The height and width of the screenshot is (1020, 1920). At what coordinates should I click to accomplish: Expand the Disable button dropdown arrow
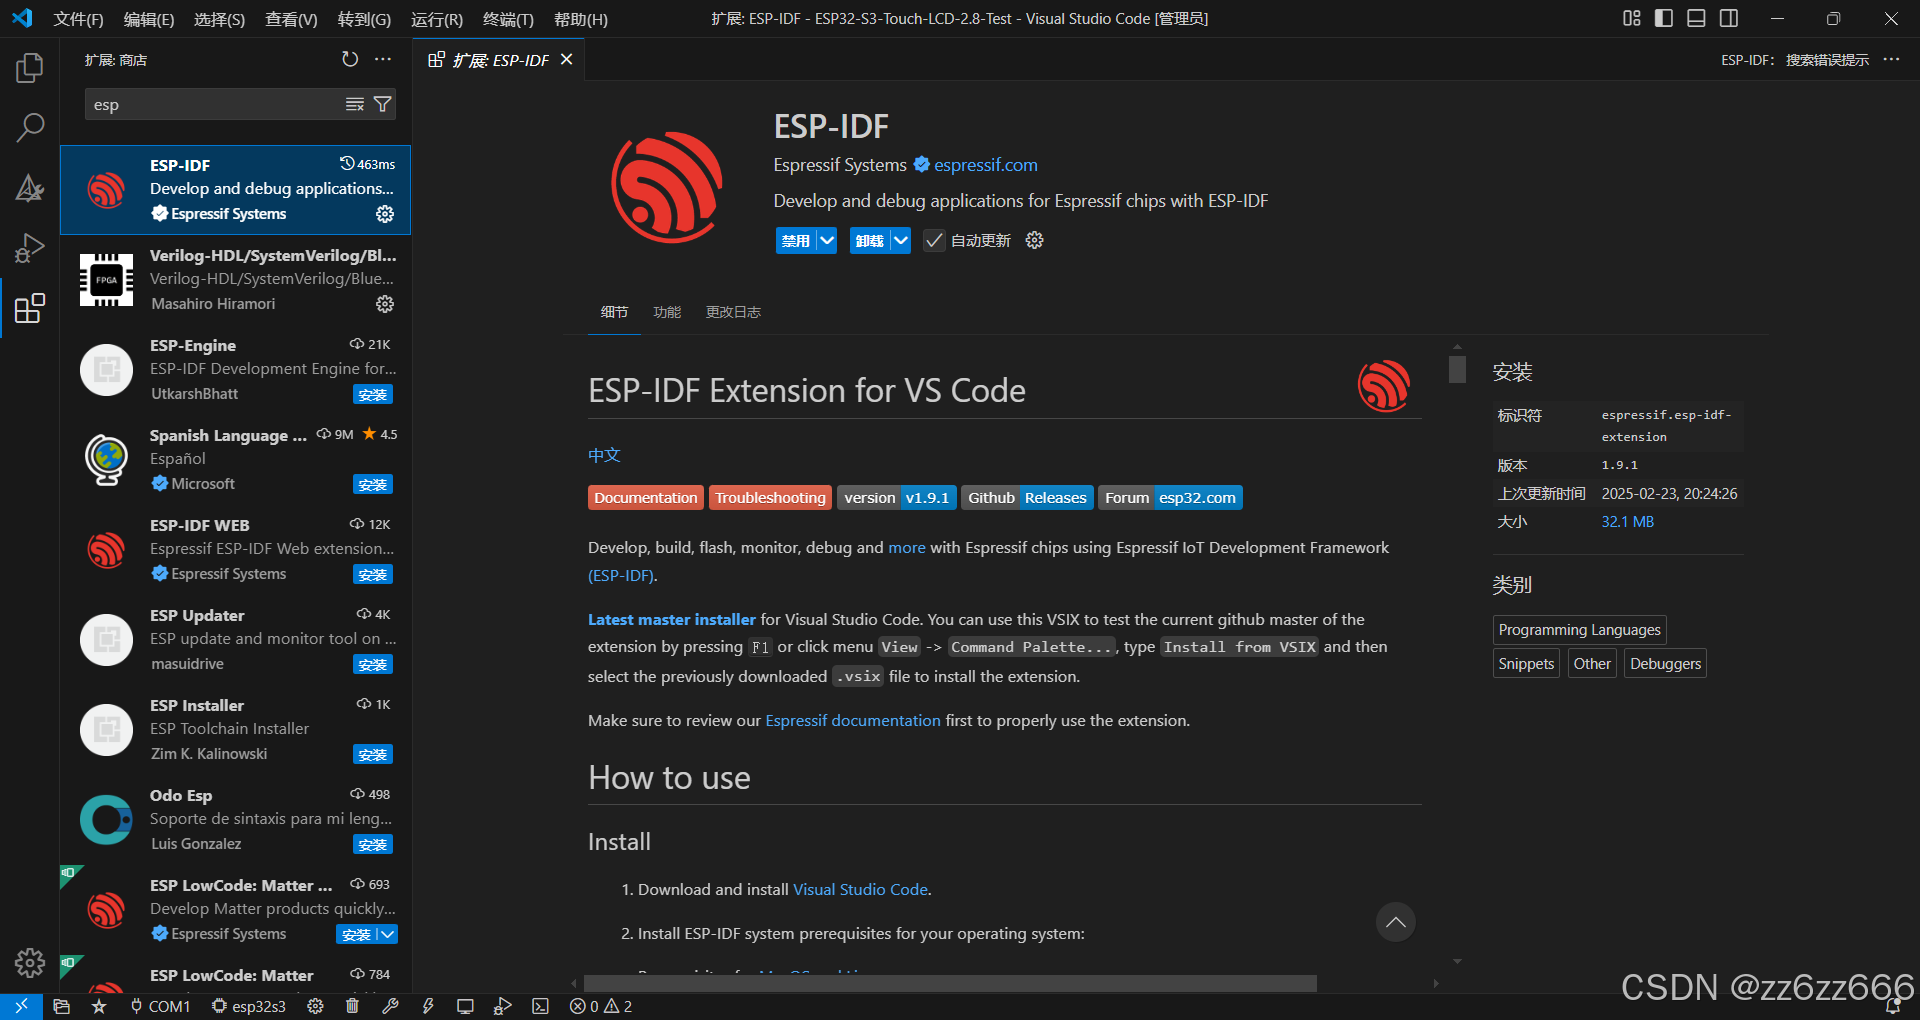coord(827,240)
